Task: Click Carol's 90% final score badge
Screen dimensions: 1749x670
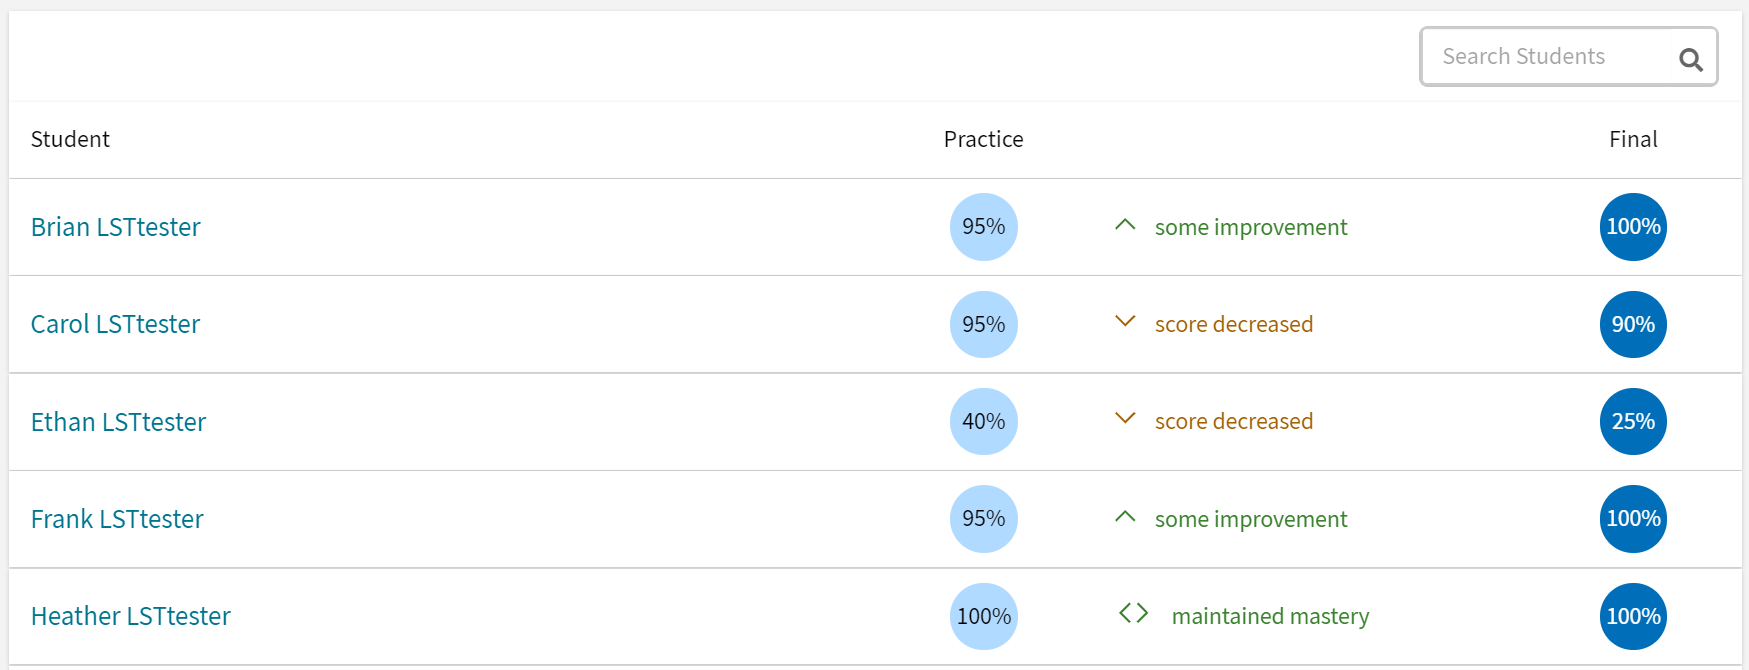Action: point(1633,324)
